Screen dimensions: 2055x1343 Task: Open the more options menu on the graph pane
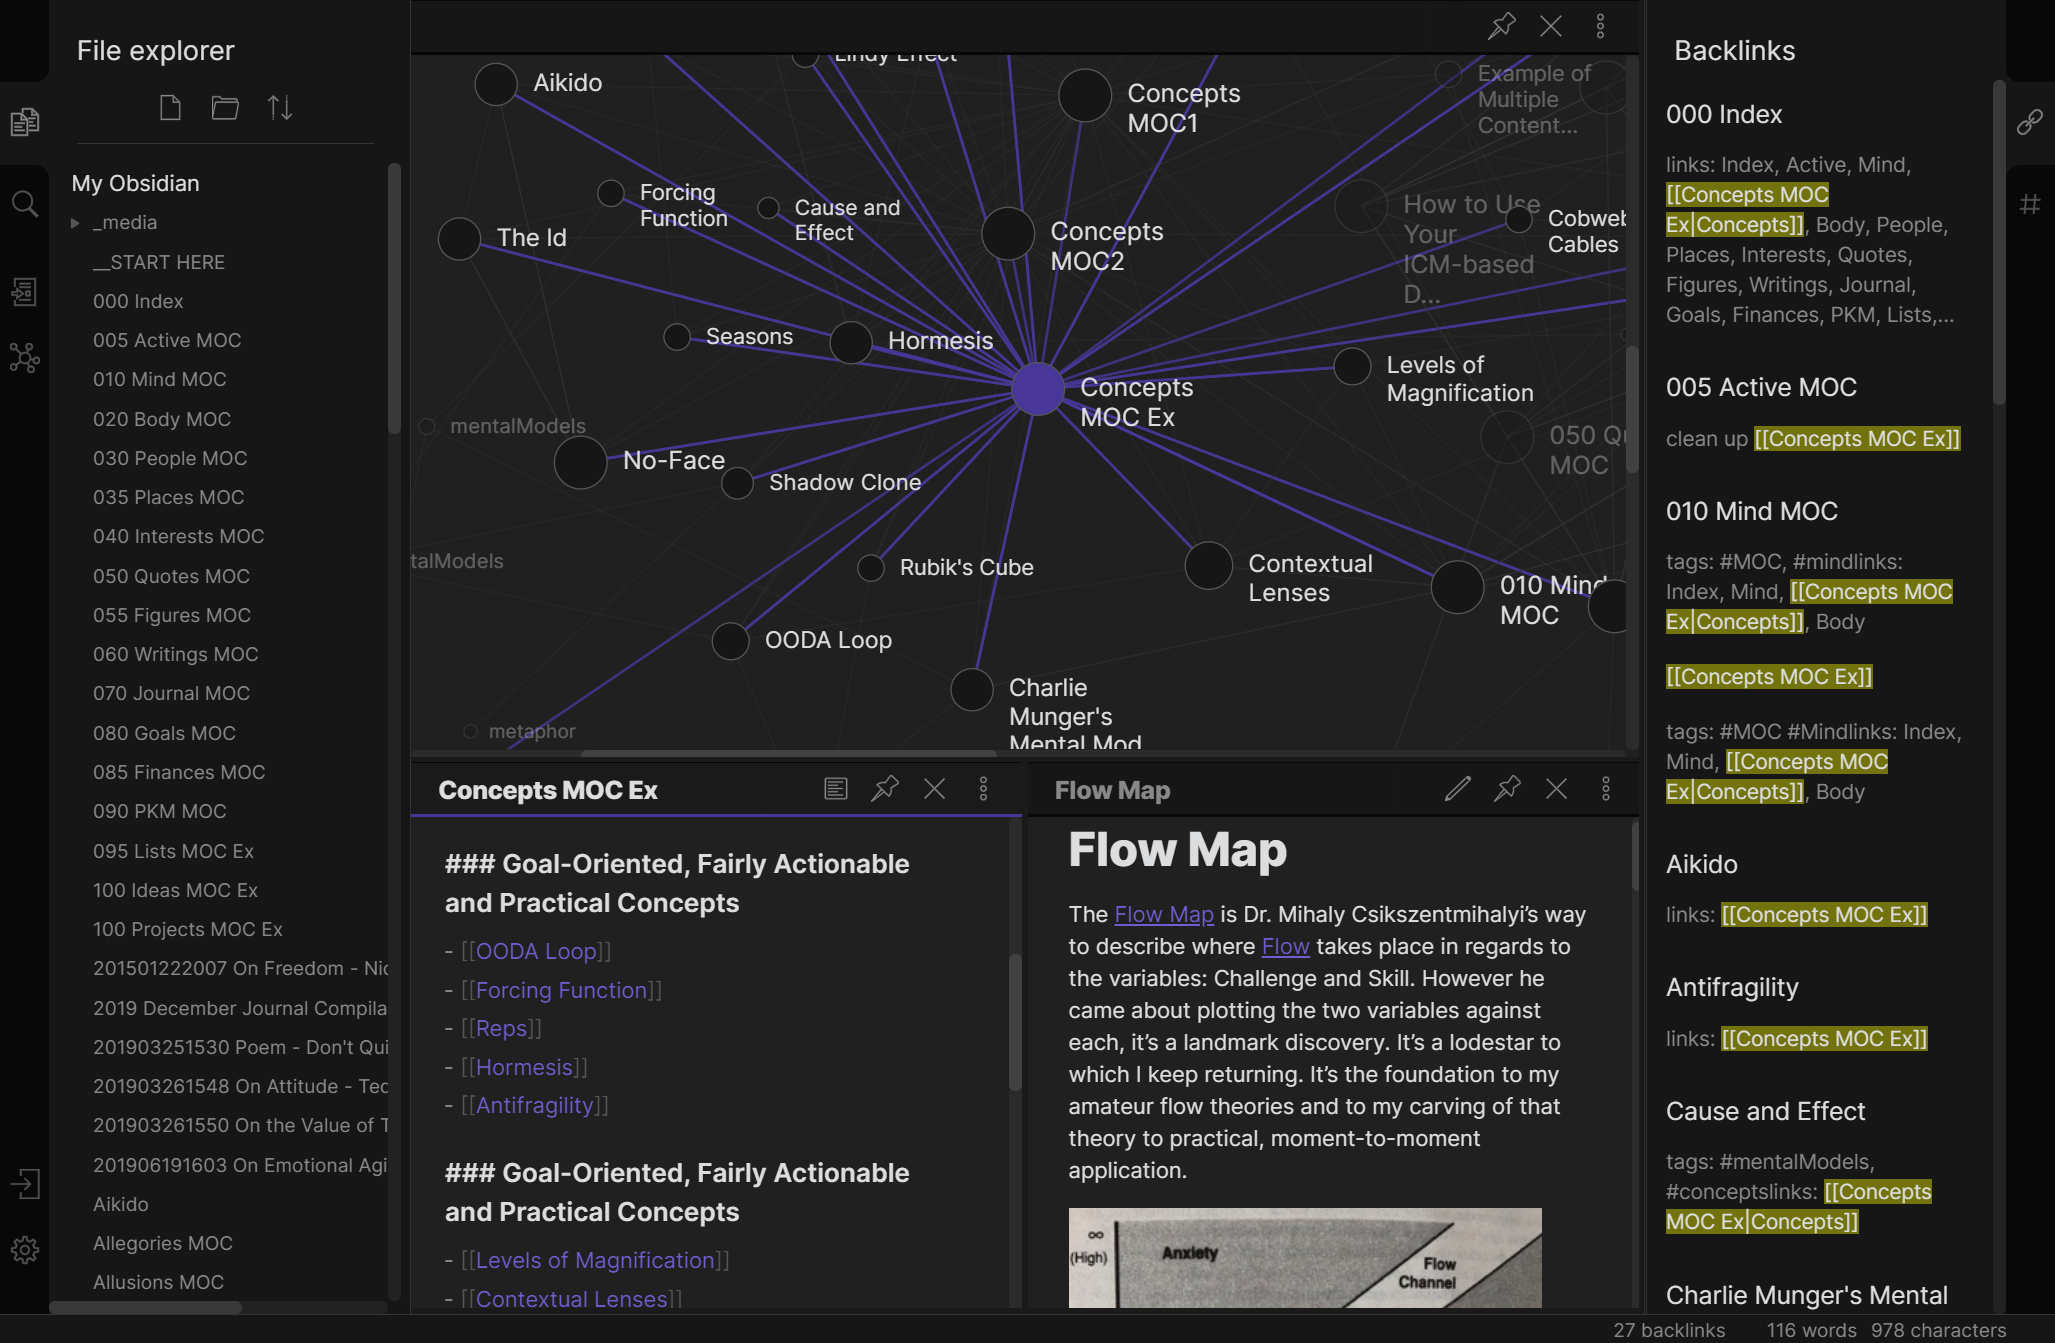point(1601,26)
